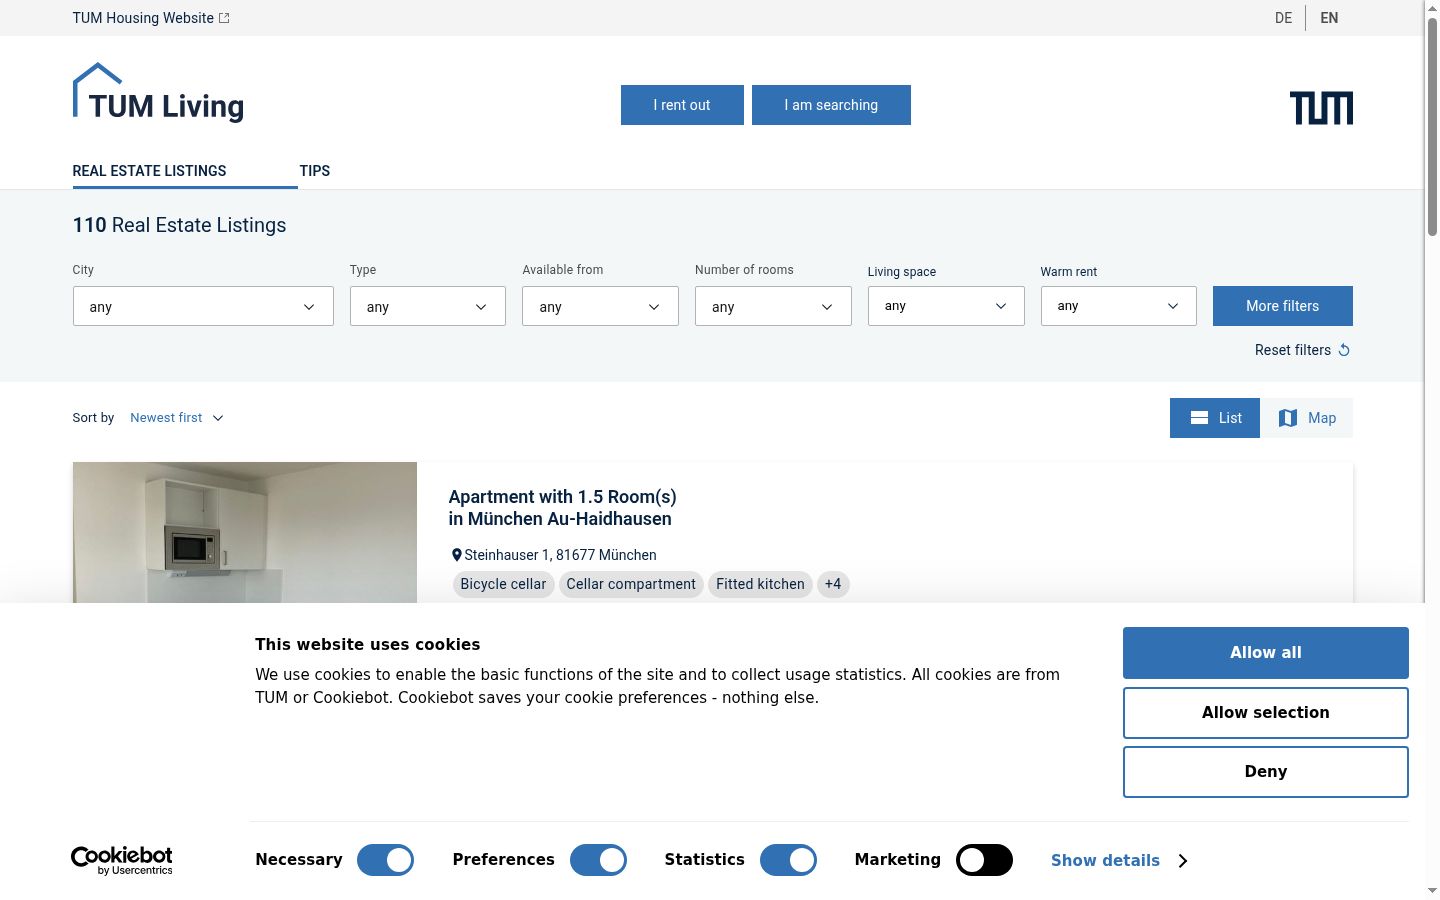
Task: Click the external link icon beside TUM Housing Website
Action: pyautogui.click(x=224, y=18)
